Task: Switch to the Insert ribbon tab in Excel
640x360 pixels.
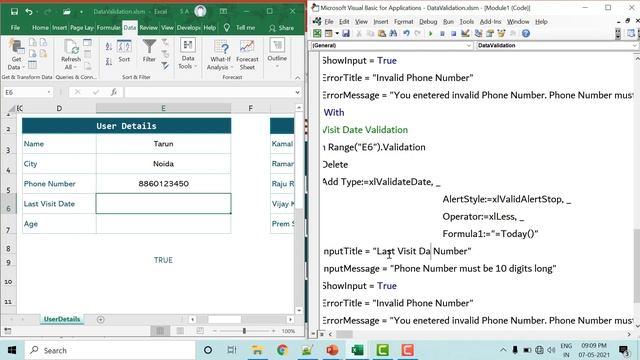Action: point(59,28)
